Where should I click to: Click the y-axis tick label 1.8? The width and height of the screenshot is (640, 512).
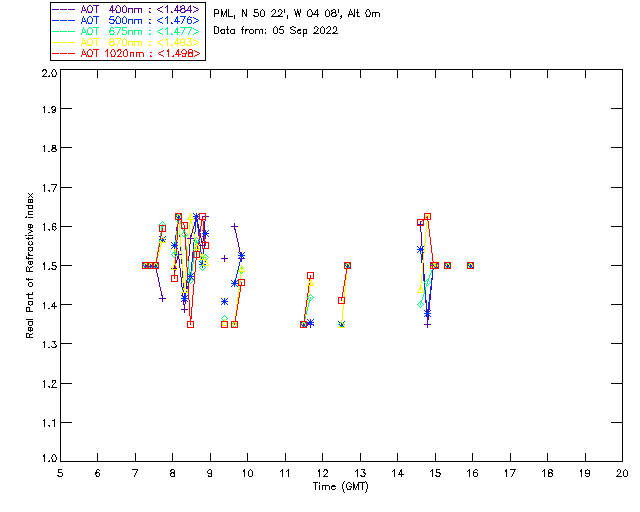coord(49,148)
